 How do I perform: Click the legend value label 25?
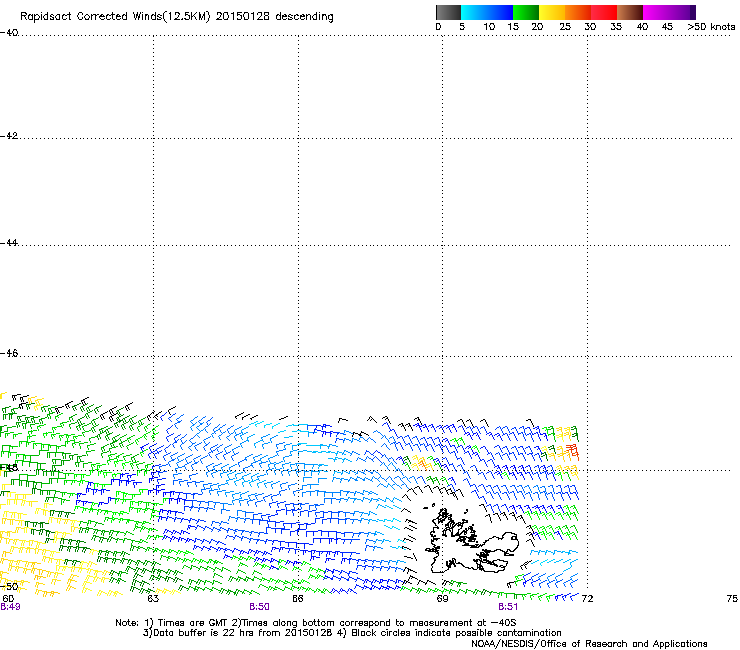click(565, 27)
